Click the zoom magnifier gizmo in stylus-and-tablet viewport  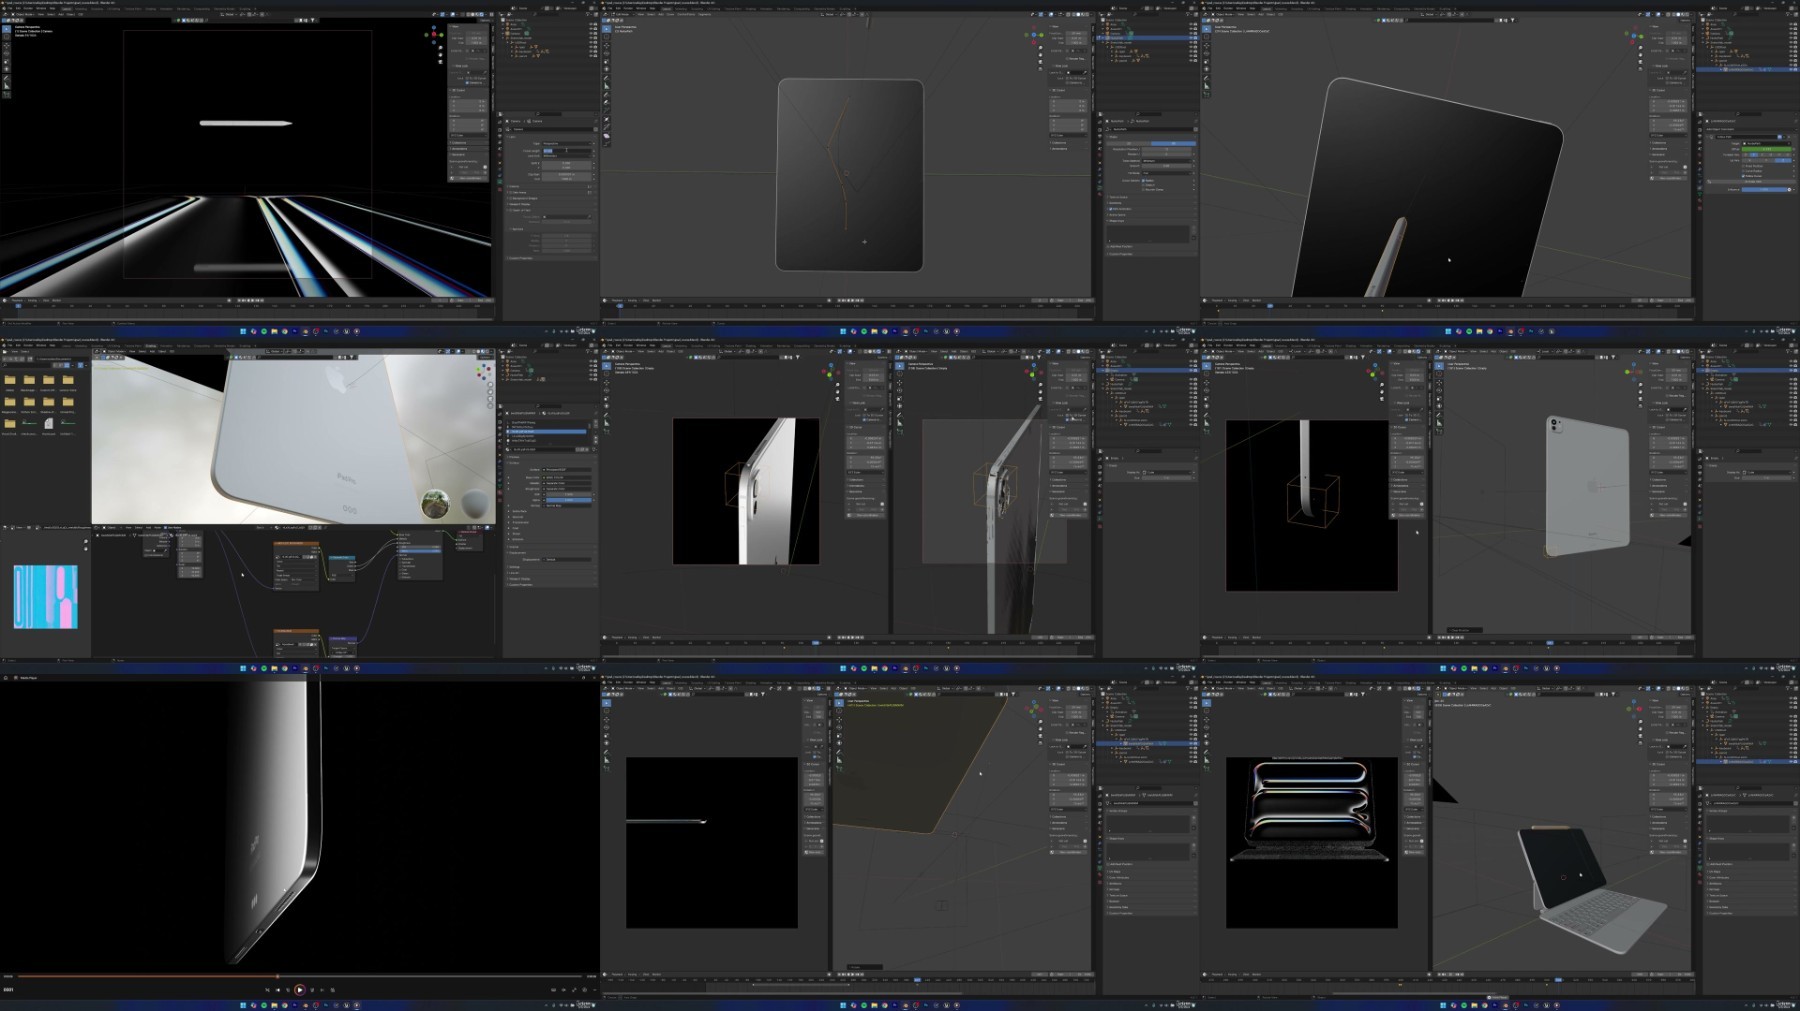(x=1640, y=48)
